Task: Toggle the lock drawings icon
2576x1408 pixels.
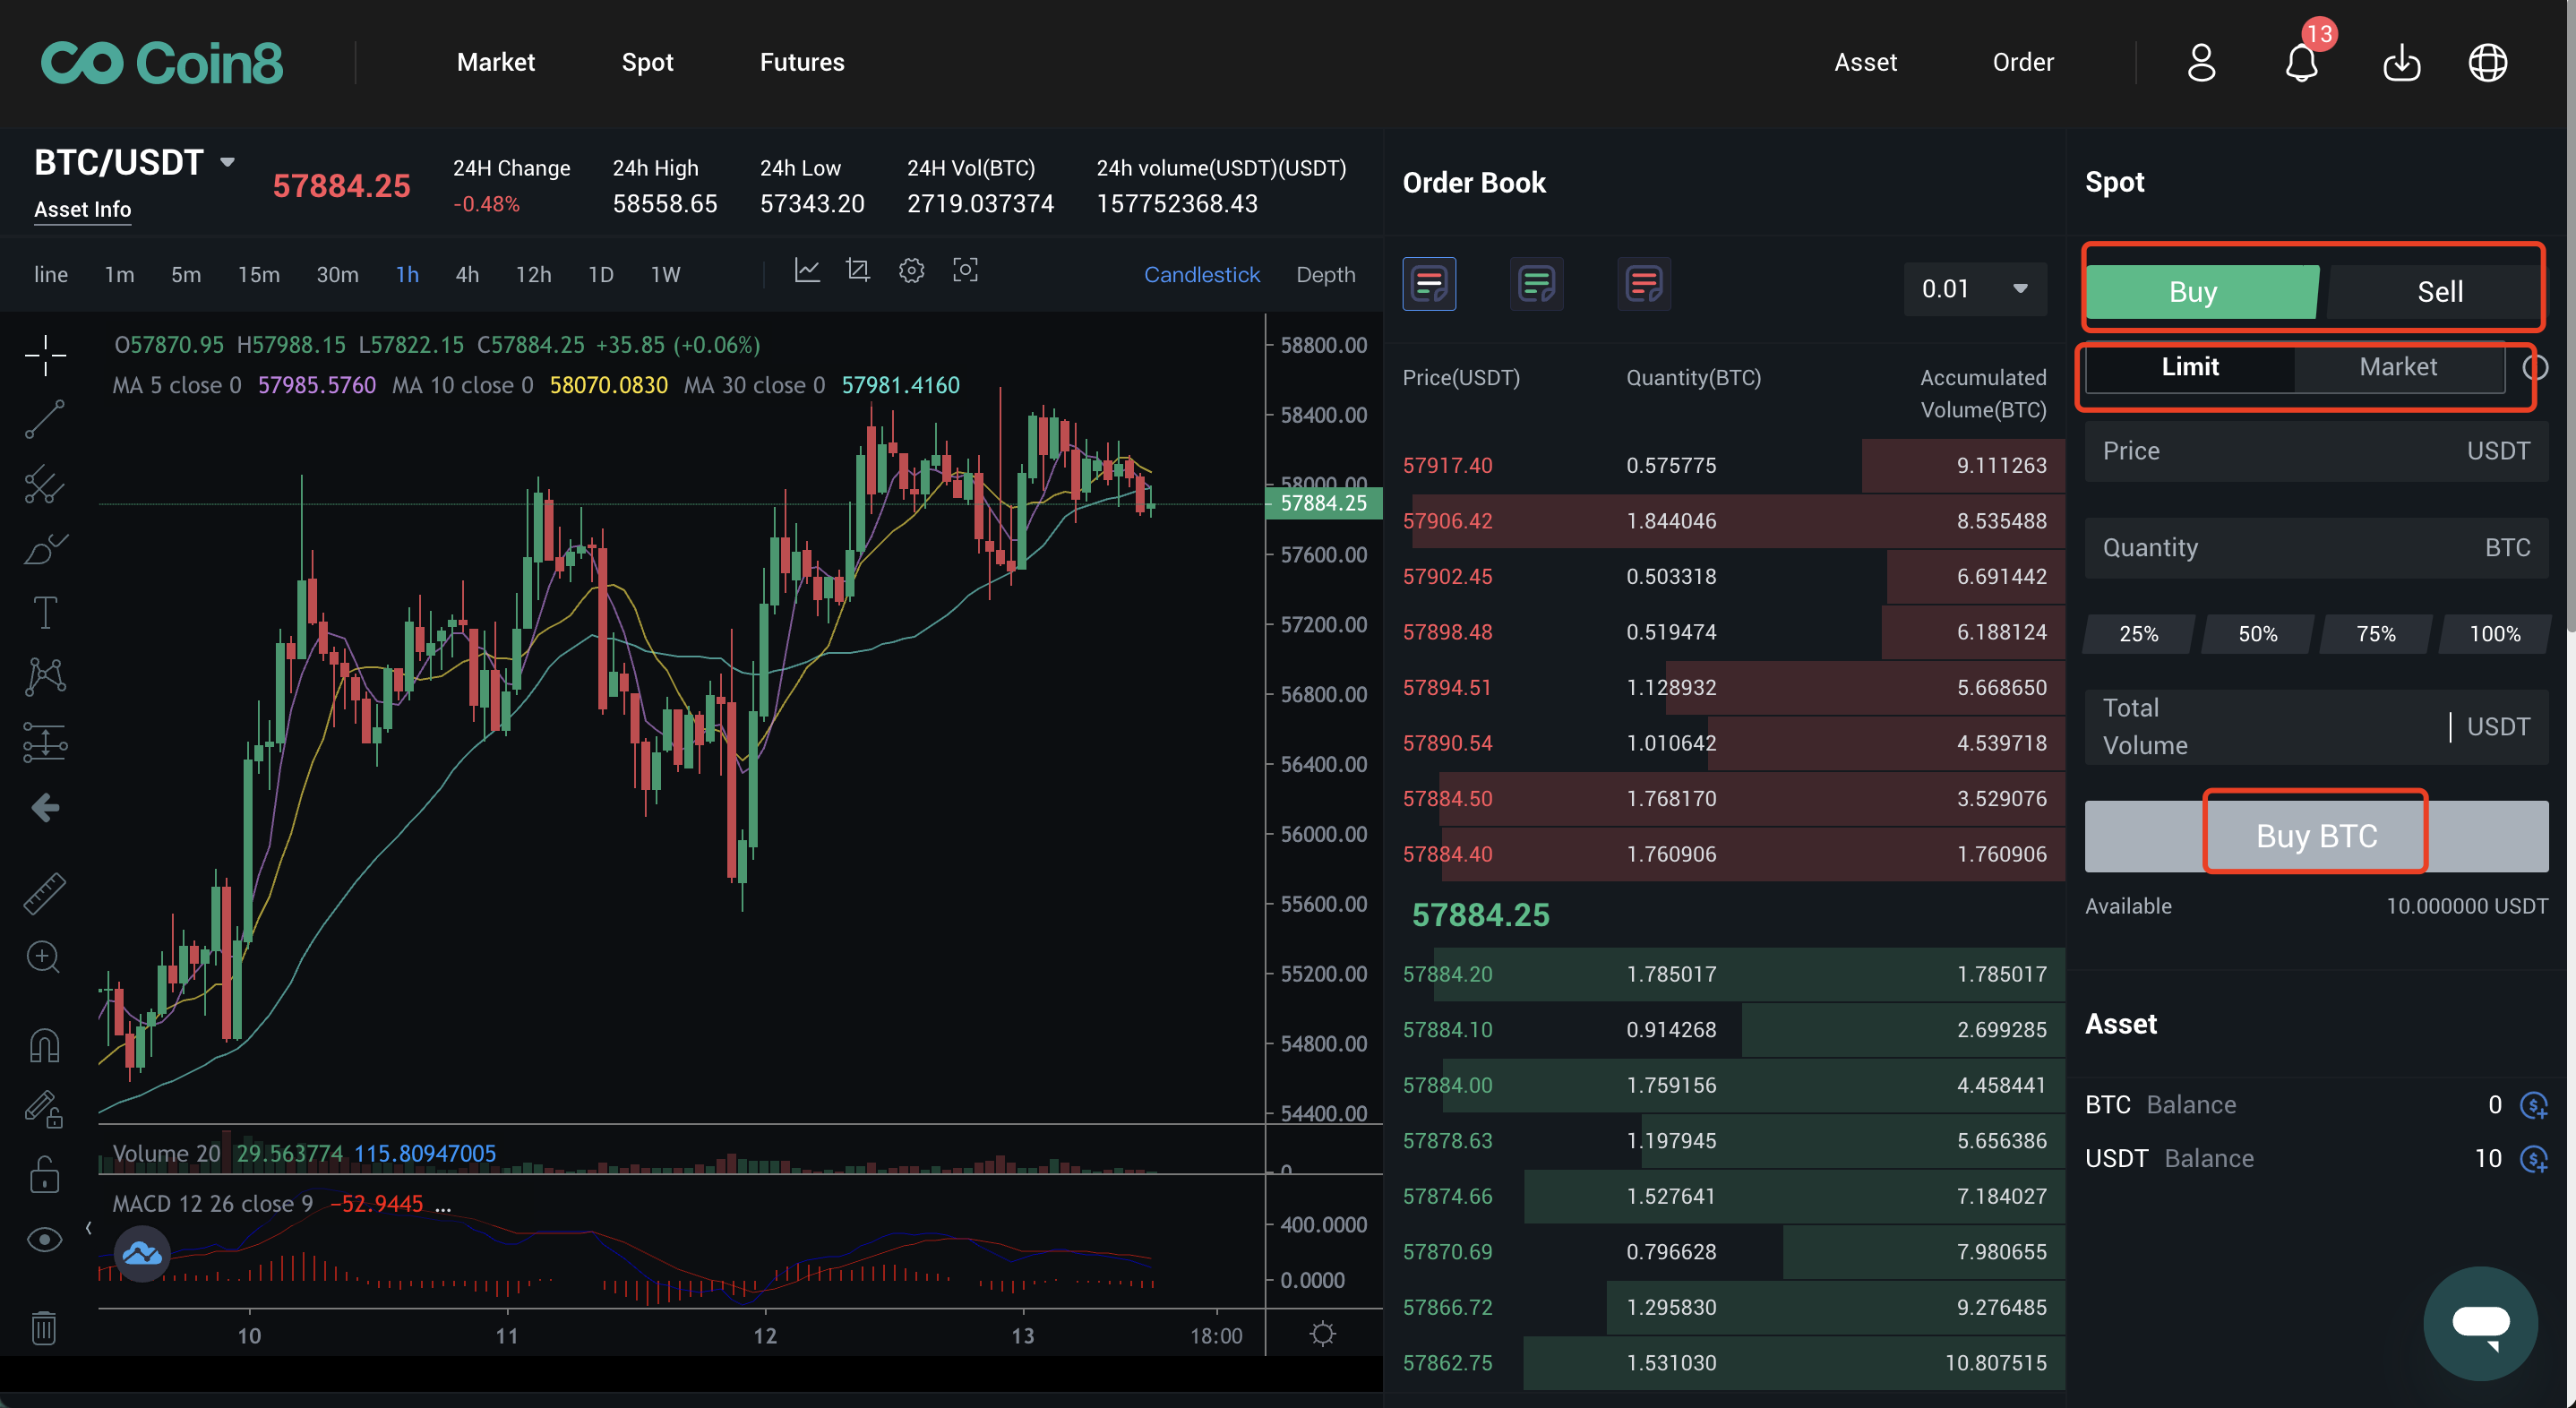Action: click(44, 1175)
